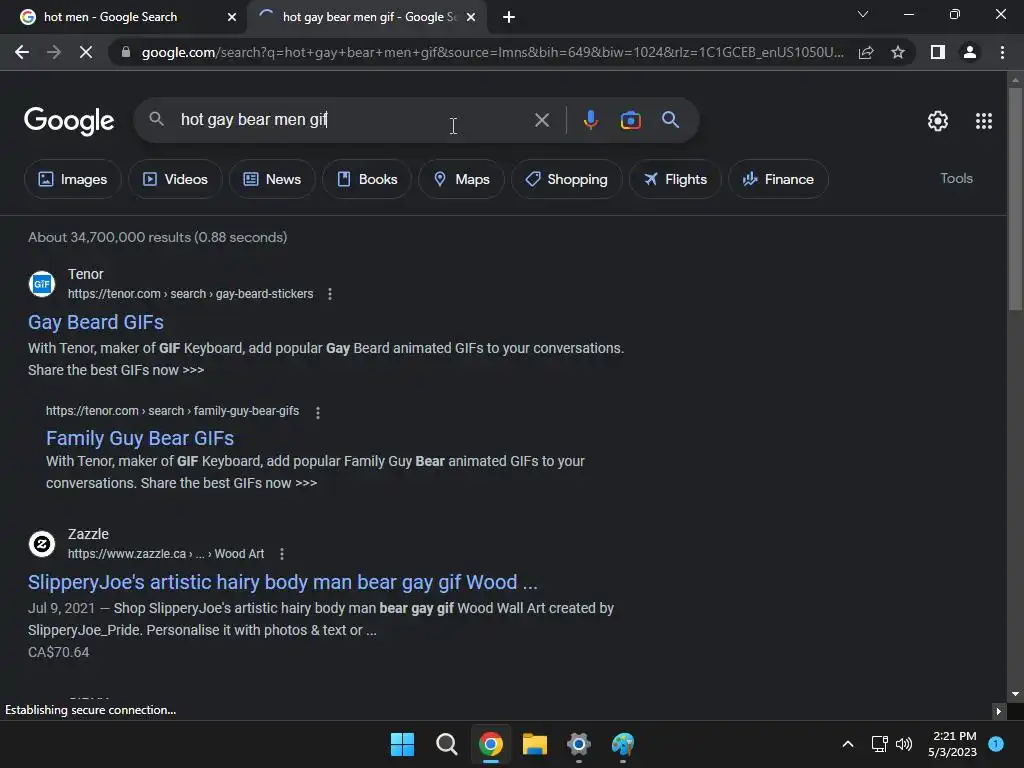
Task: Switch to the 'hot men - Google Search' tab
Action: click(x=110, y=17)
